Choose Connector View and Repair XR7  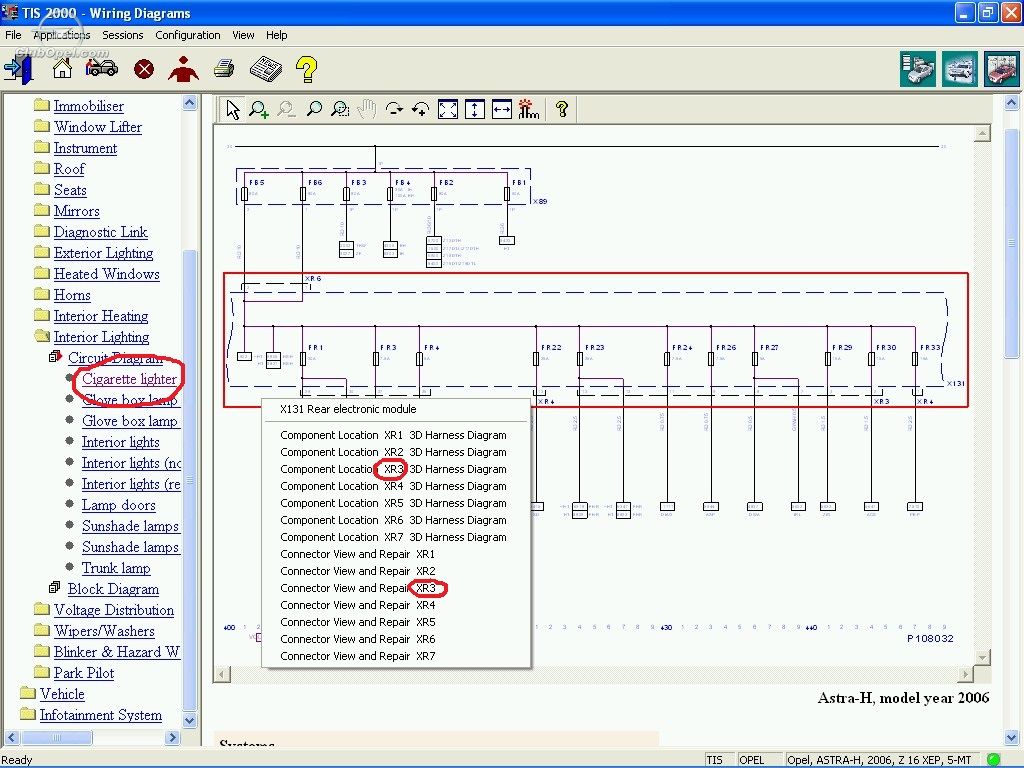(x=358, y=656)
